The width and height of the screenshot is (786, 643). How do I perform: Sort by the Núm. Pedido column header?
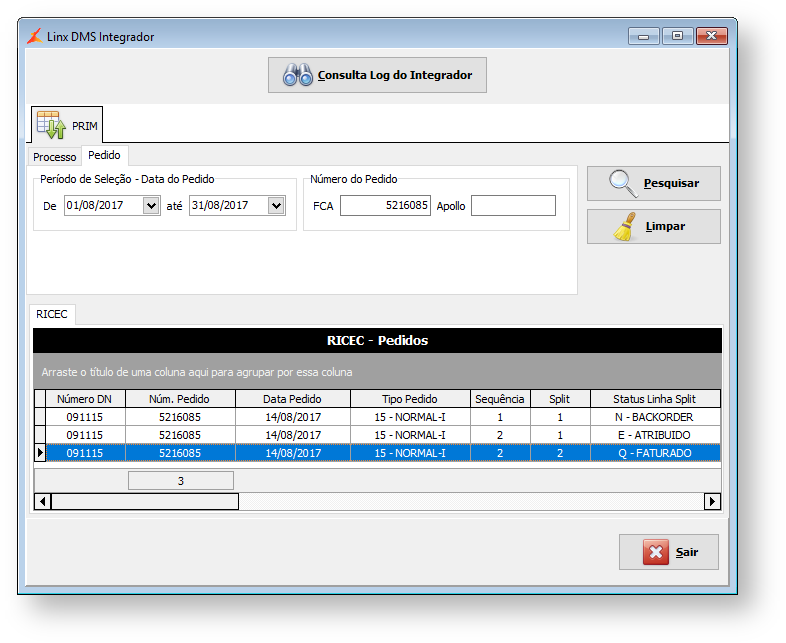[180, 399]
